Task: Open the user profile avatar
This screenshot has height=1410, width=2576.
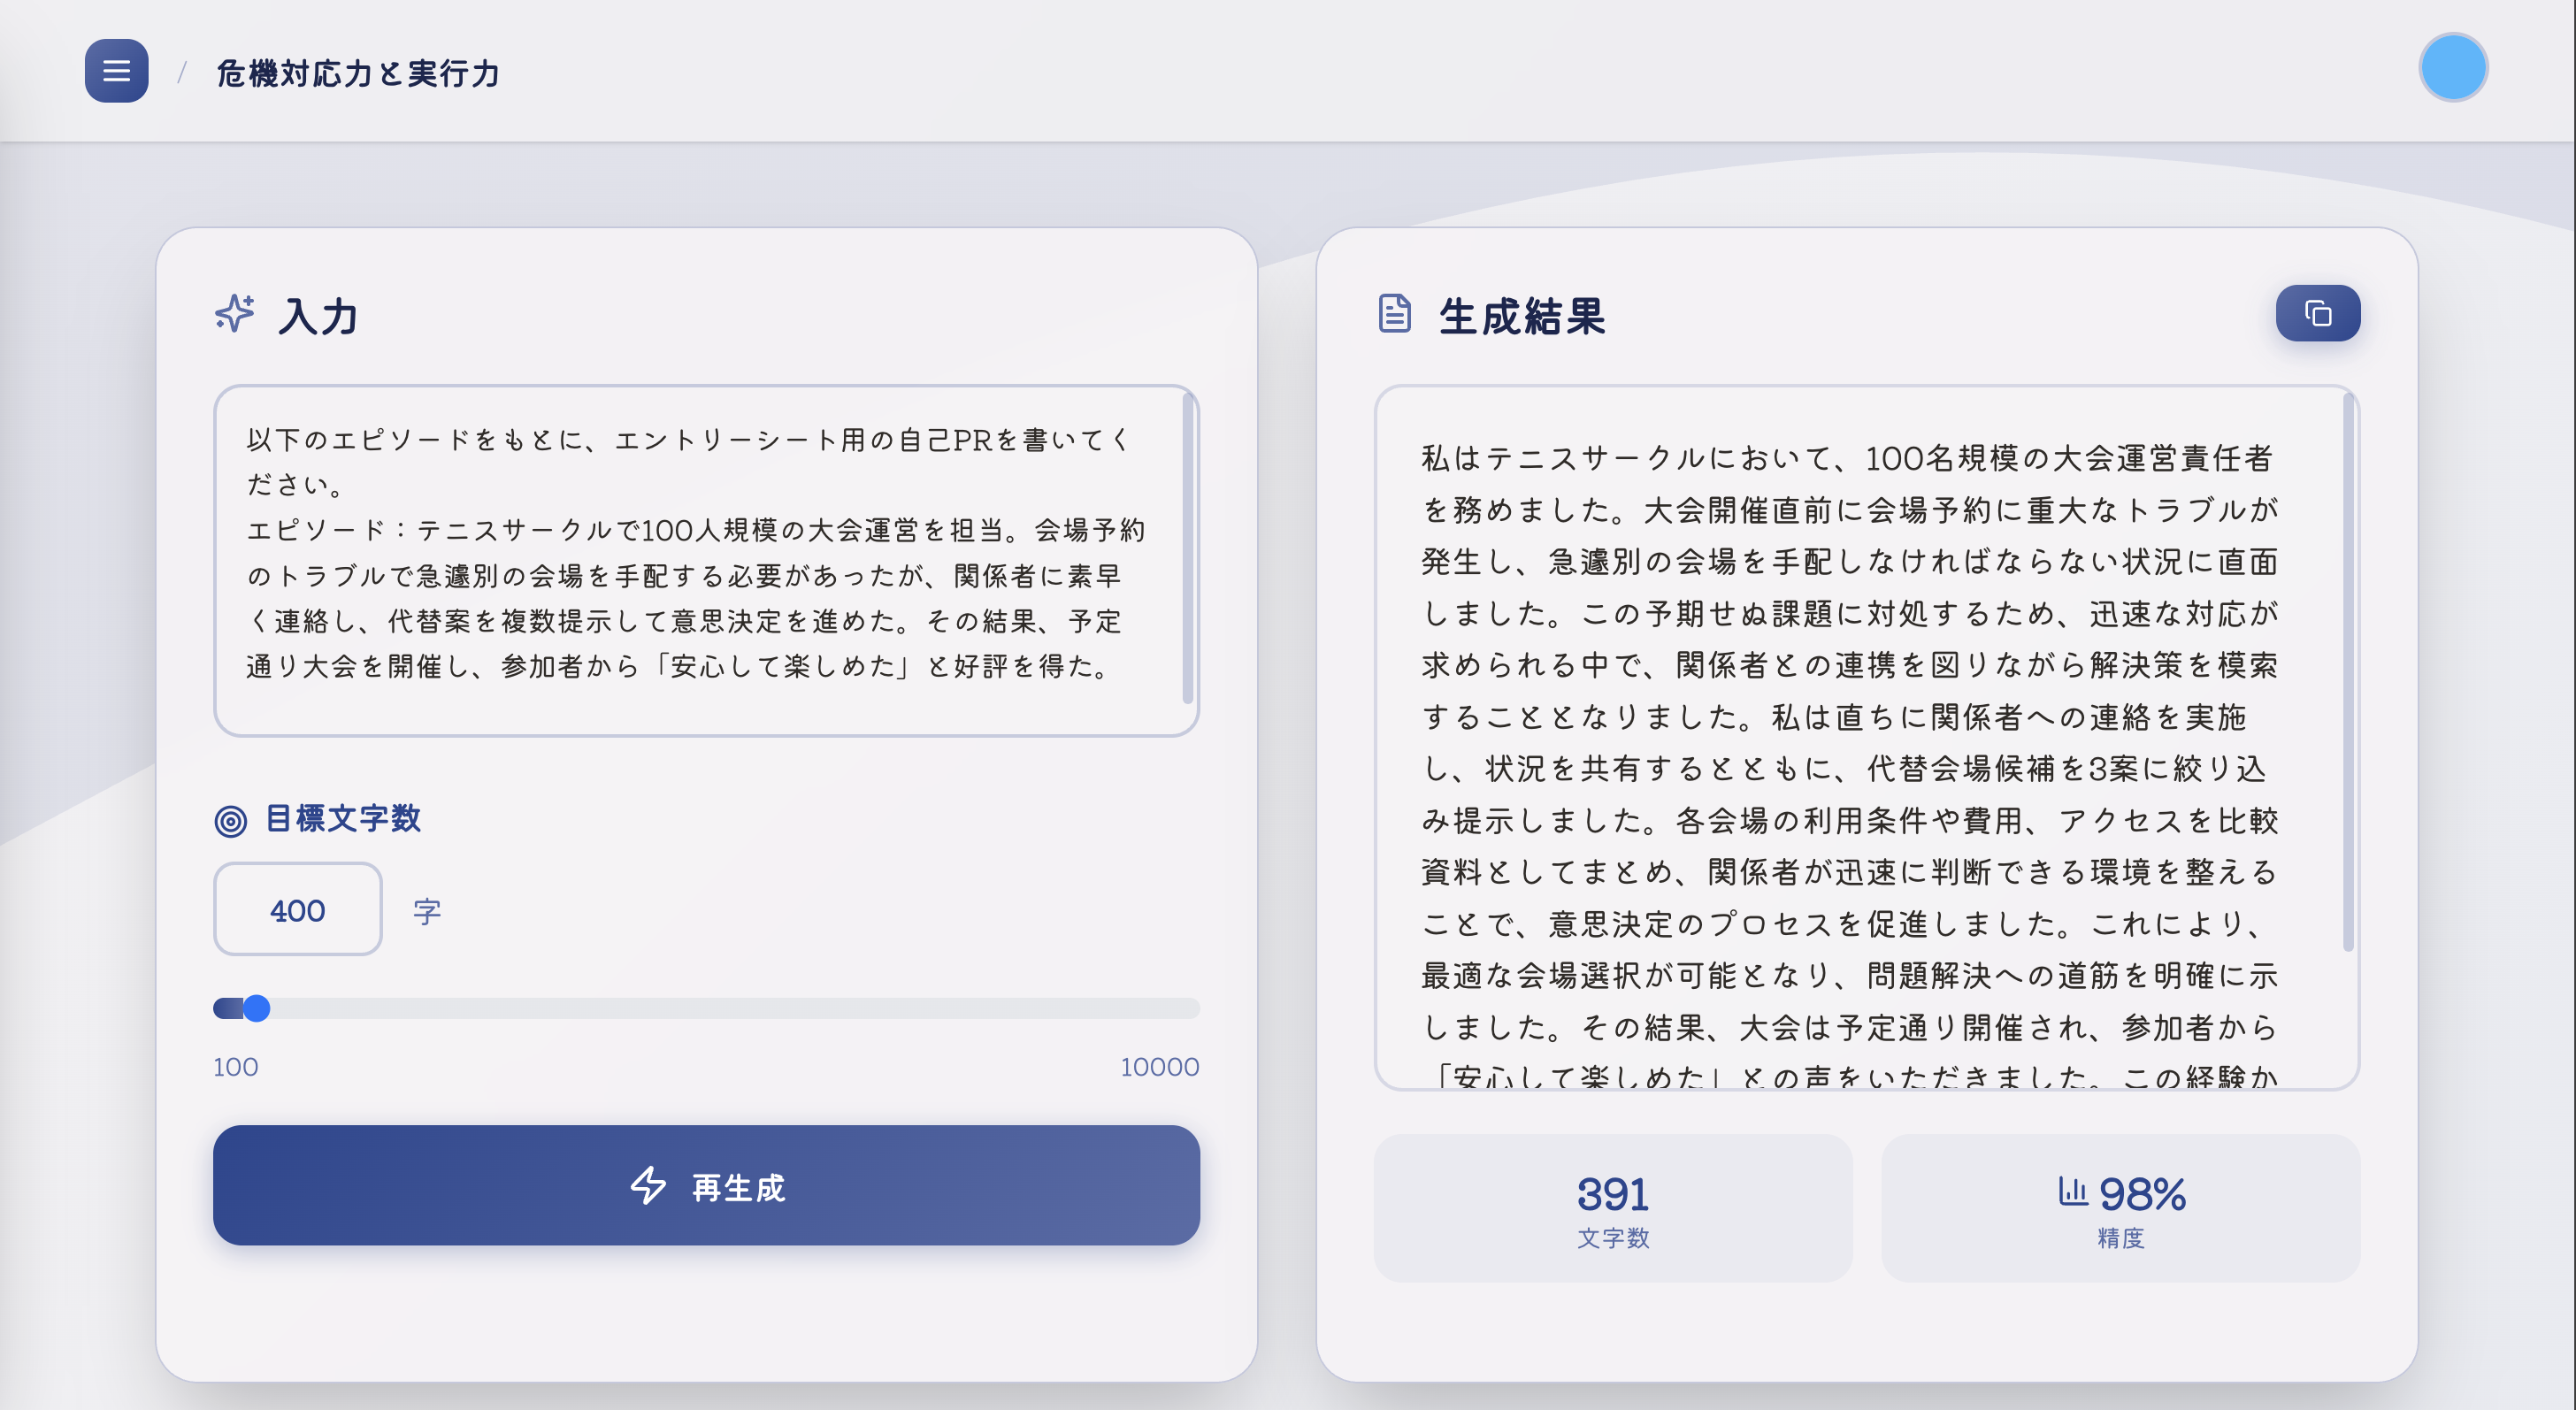Action: [x=2452, y=67]
